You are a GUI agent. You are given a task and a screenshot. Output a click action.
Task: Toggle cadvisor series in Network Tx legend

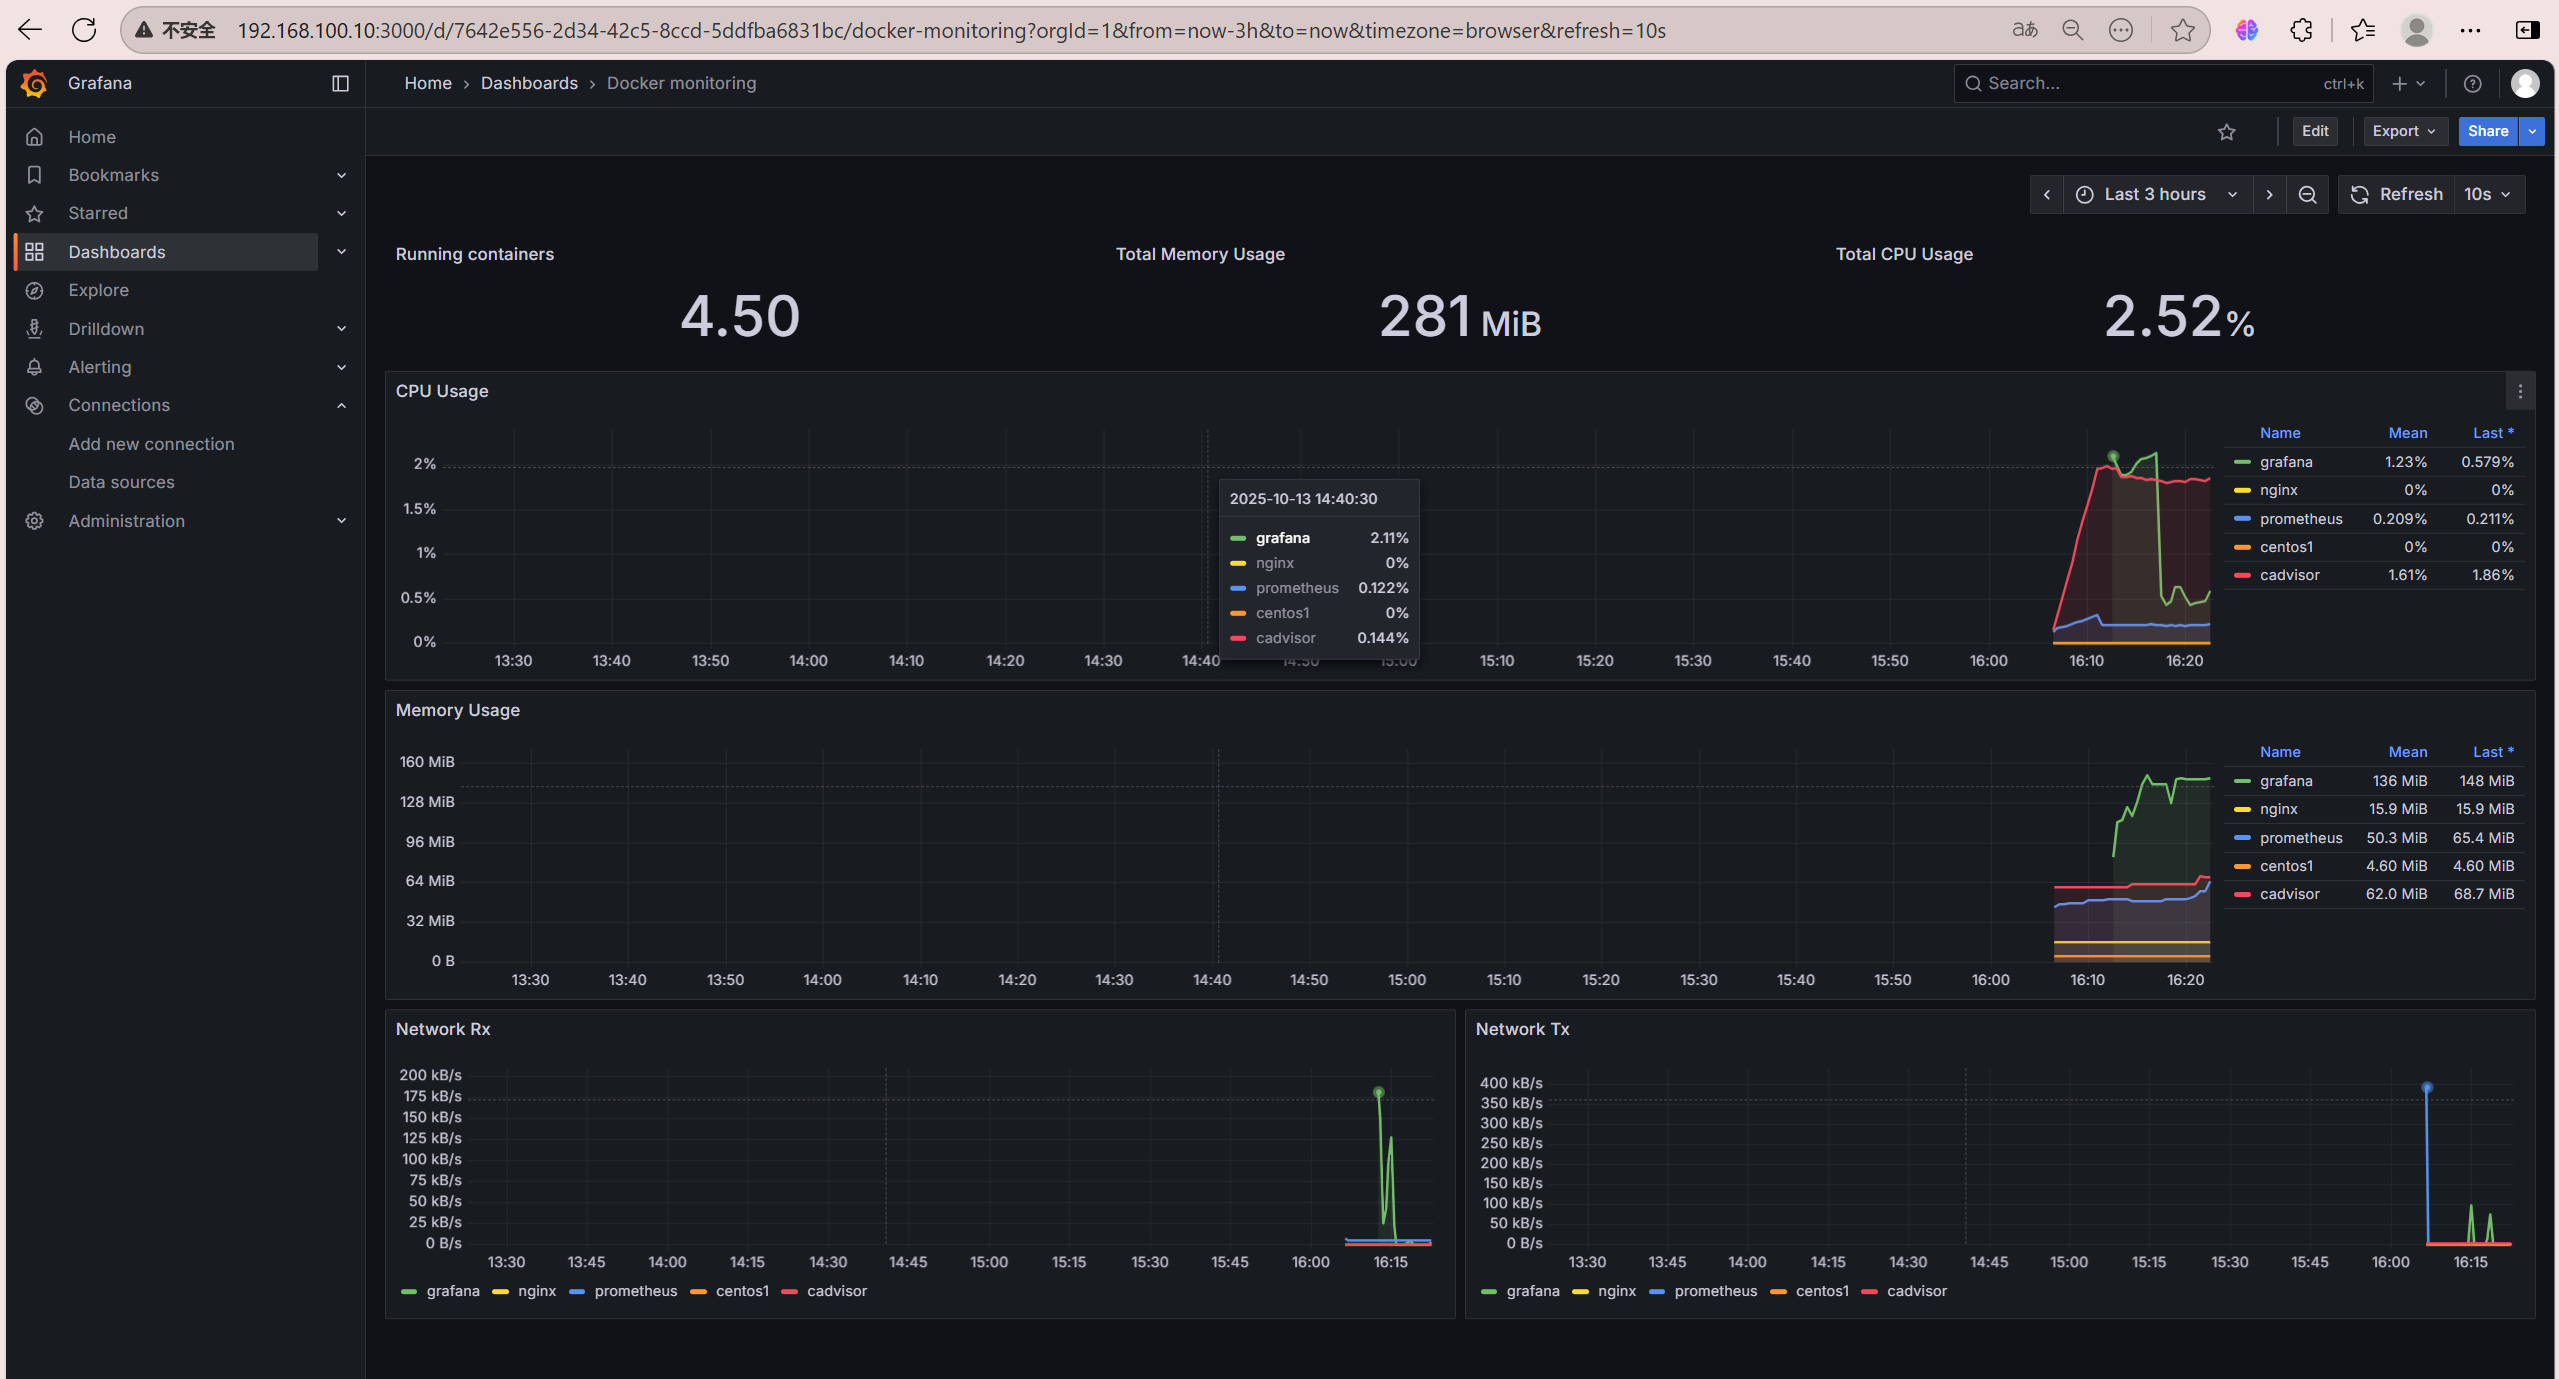tap(1916, 1291)
